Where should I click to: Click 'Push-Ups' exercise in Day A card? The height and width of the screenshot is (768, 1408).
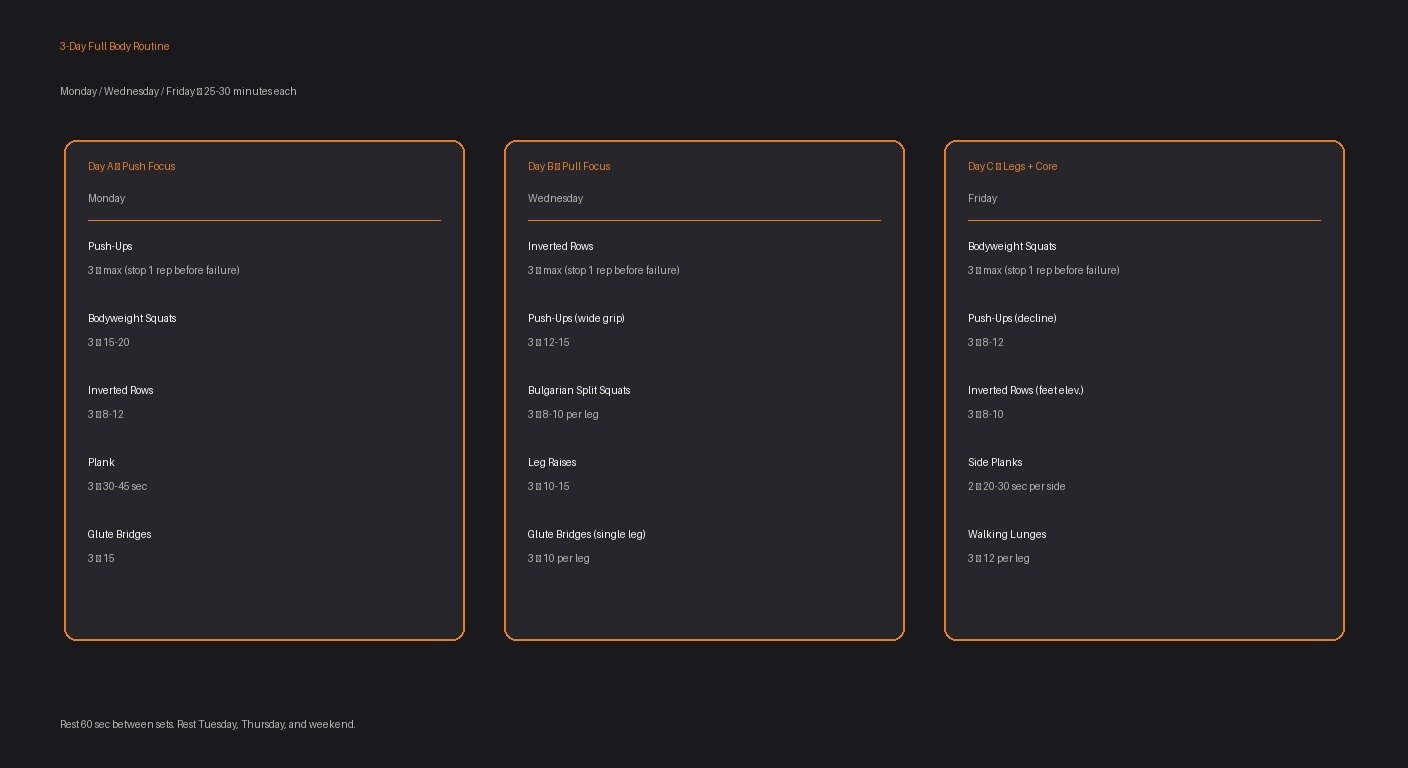(x=110, y=246)
